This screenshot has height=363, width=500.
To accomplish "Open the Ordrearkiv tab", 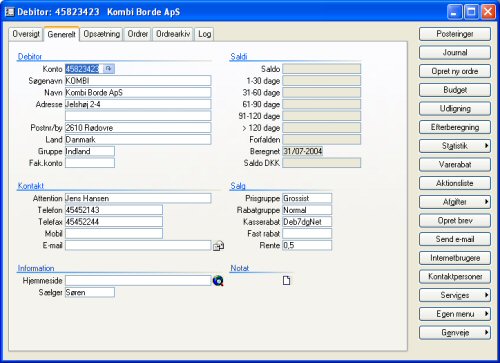I will pos(173,34).
